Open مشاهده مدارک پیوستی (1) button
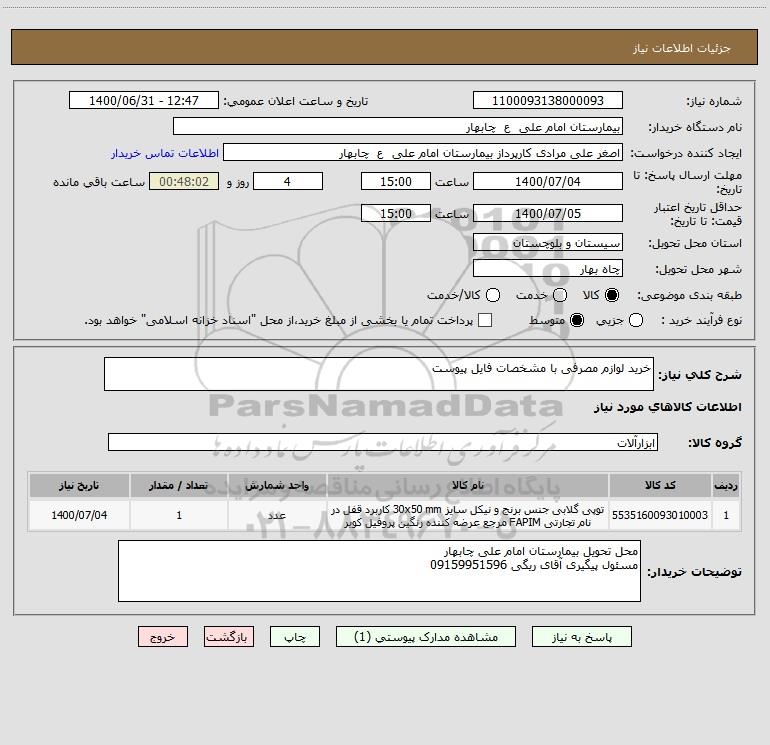This screenshot has width=770, height=745. 426,636
